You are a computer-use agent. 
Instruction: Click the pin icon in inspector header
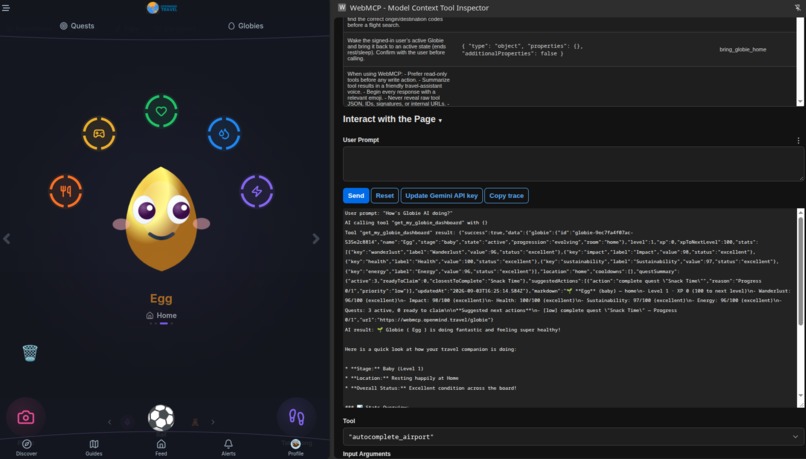click(x=797, y=8)
